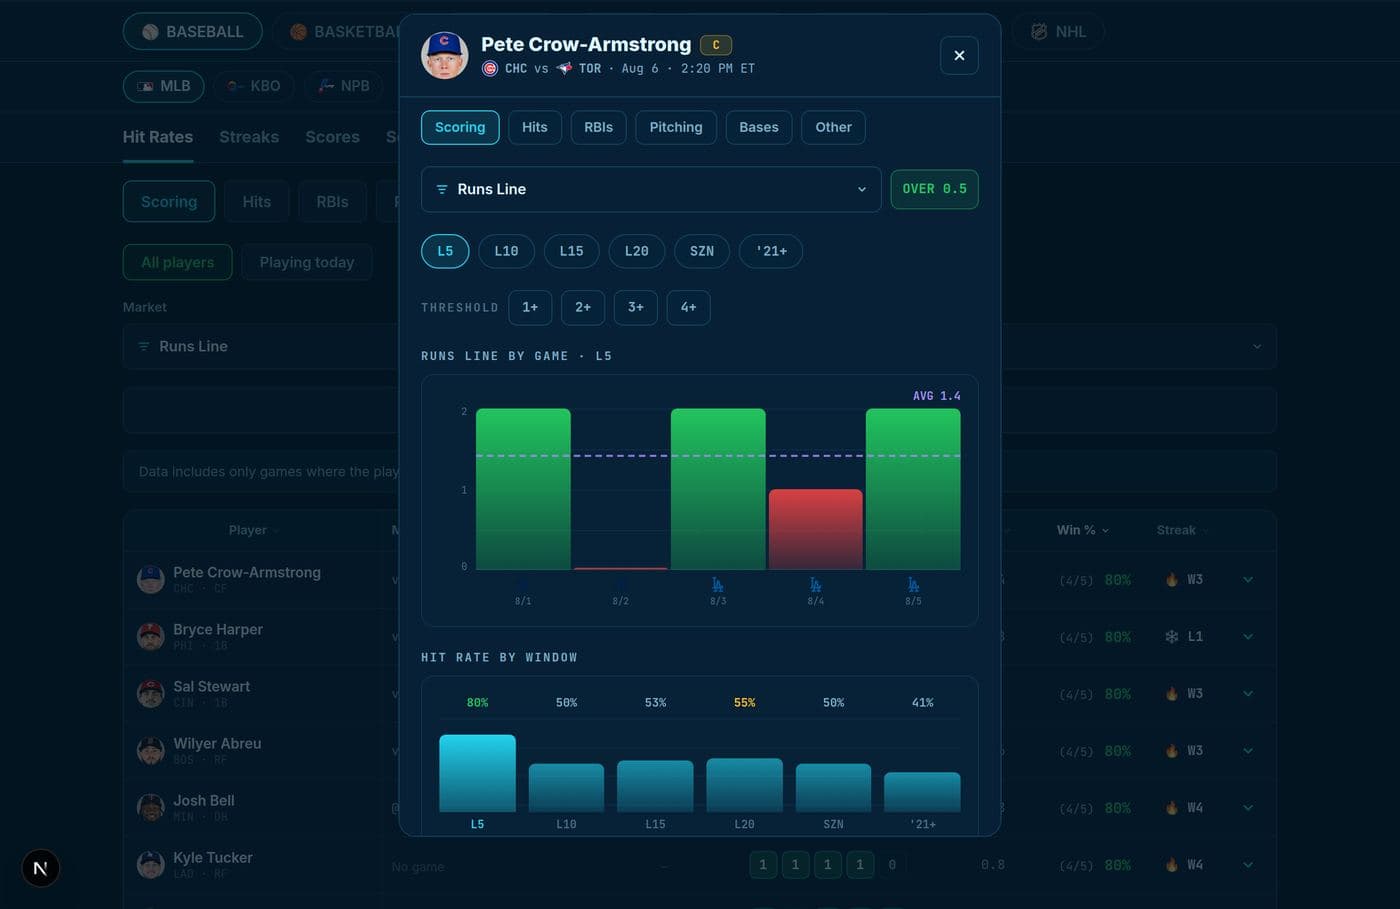Click the NPB league logo
This screenshot has width=1400, height=909.
(326, 86)
